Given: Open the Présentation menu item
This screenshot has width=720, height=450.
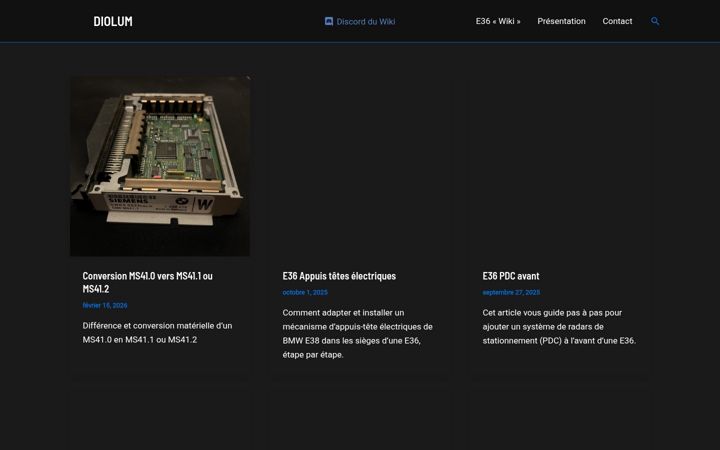Looking at the screenshot, I should [x=561, y=21].
